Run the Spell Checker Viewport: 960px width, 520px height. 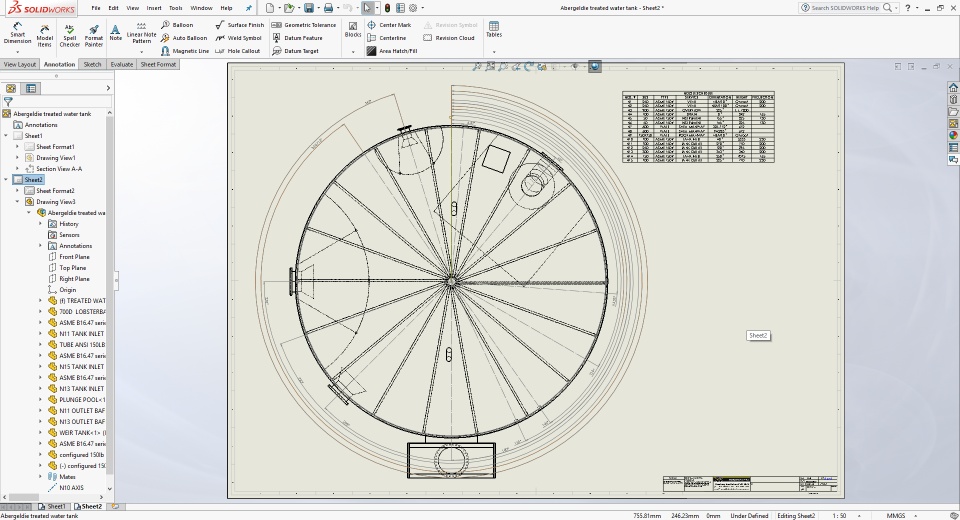[69, 36]
